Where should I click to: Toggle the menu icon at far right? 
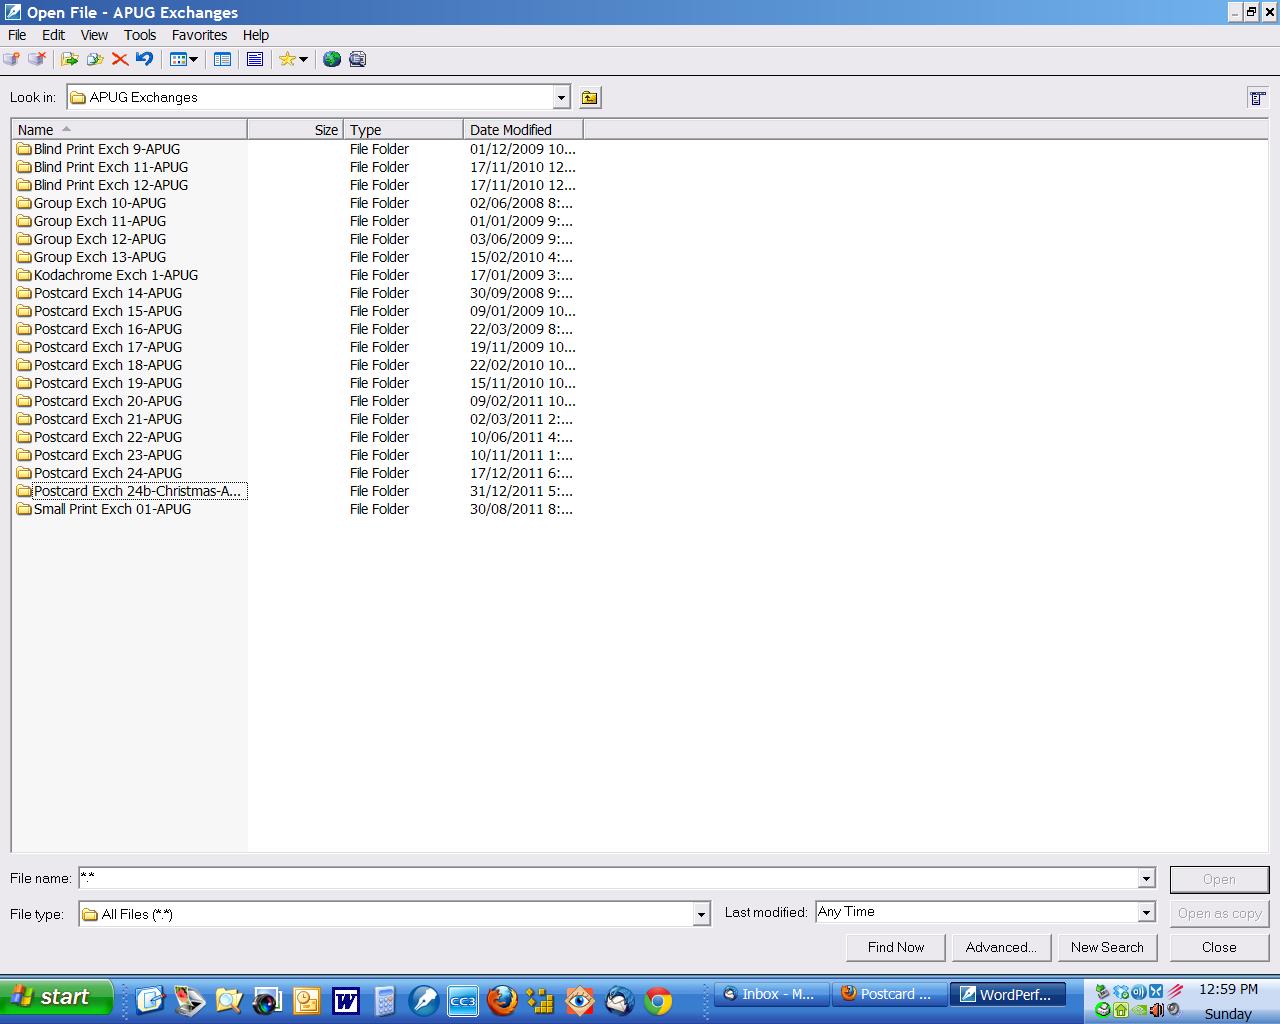click(1257, 97)
